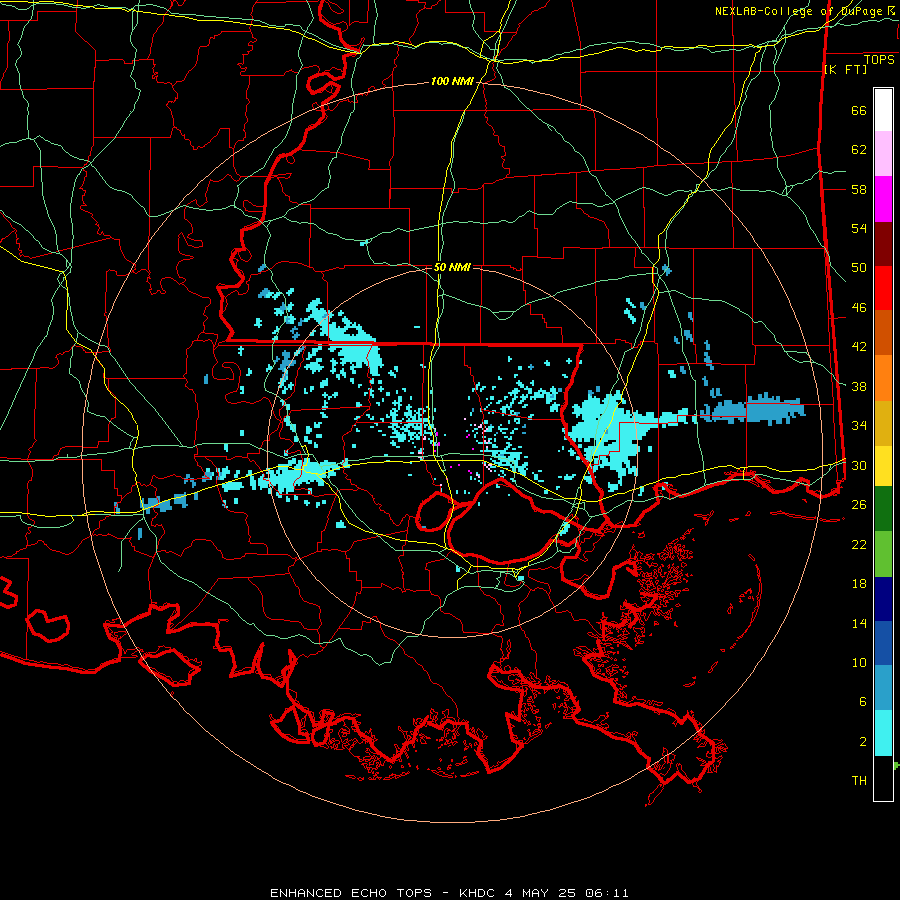Select the legend value "30"
The height and width of the screenshot is (900, 900).
tap(859, 465)
